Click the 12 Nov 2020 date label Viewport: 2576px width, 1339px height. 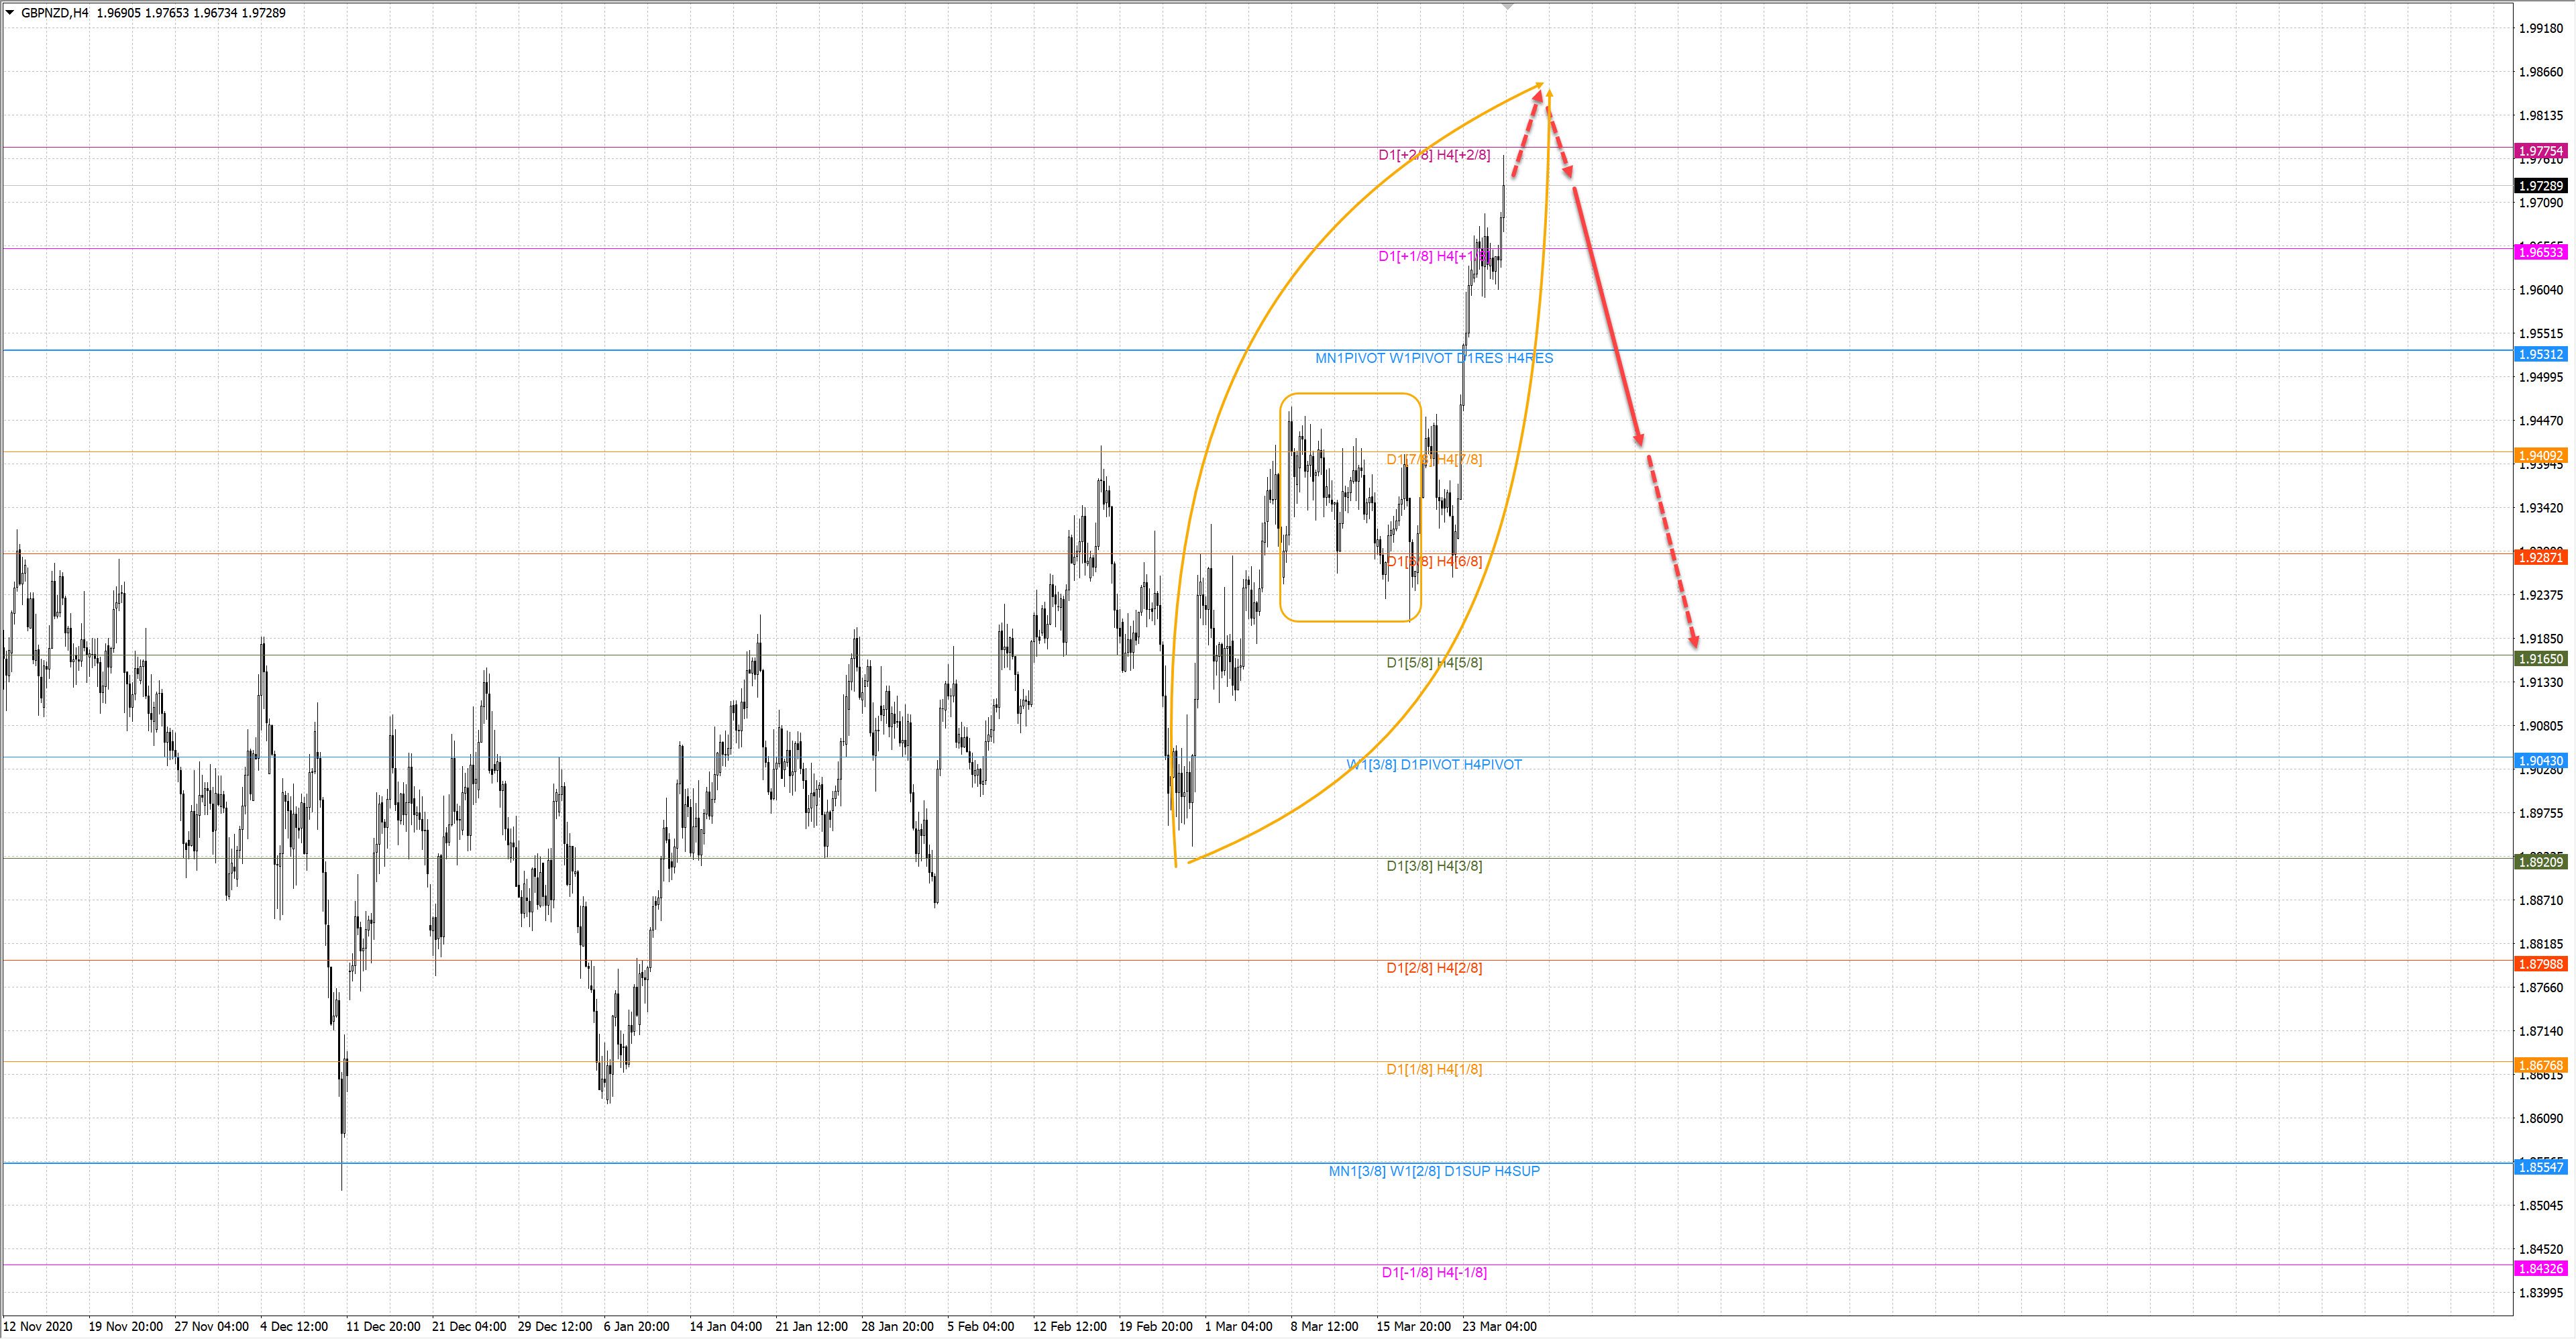click(x=38, y=1326)
